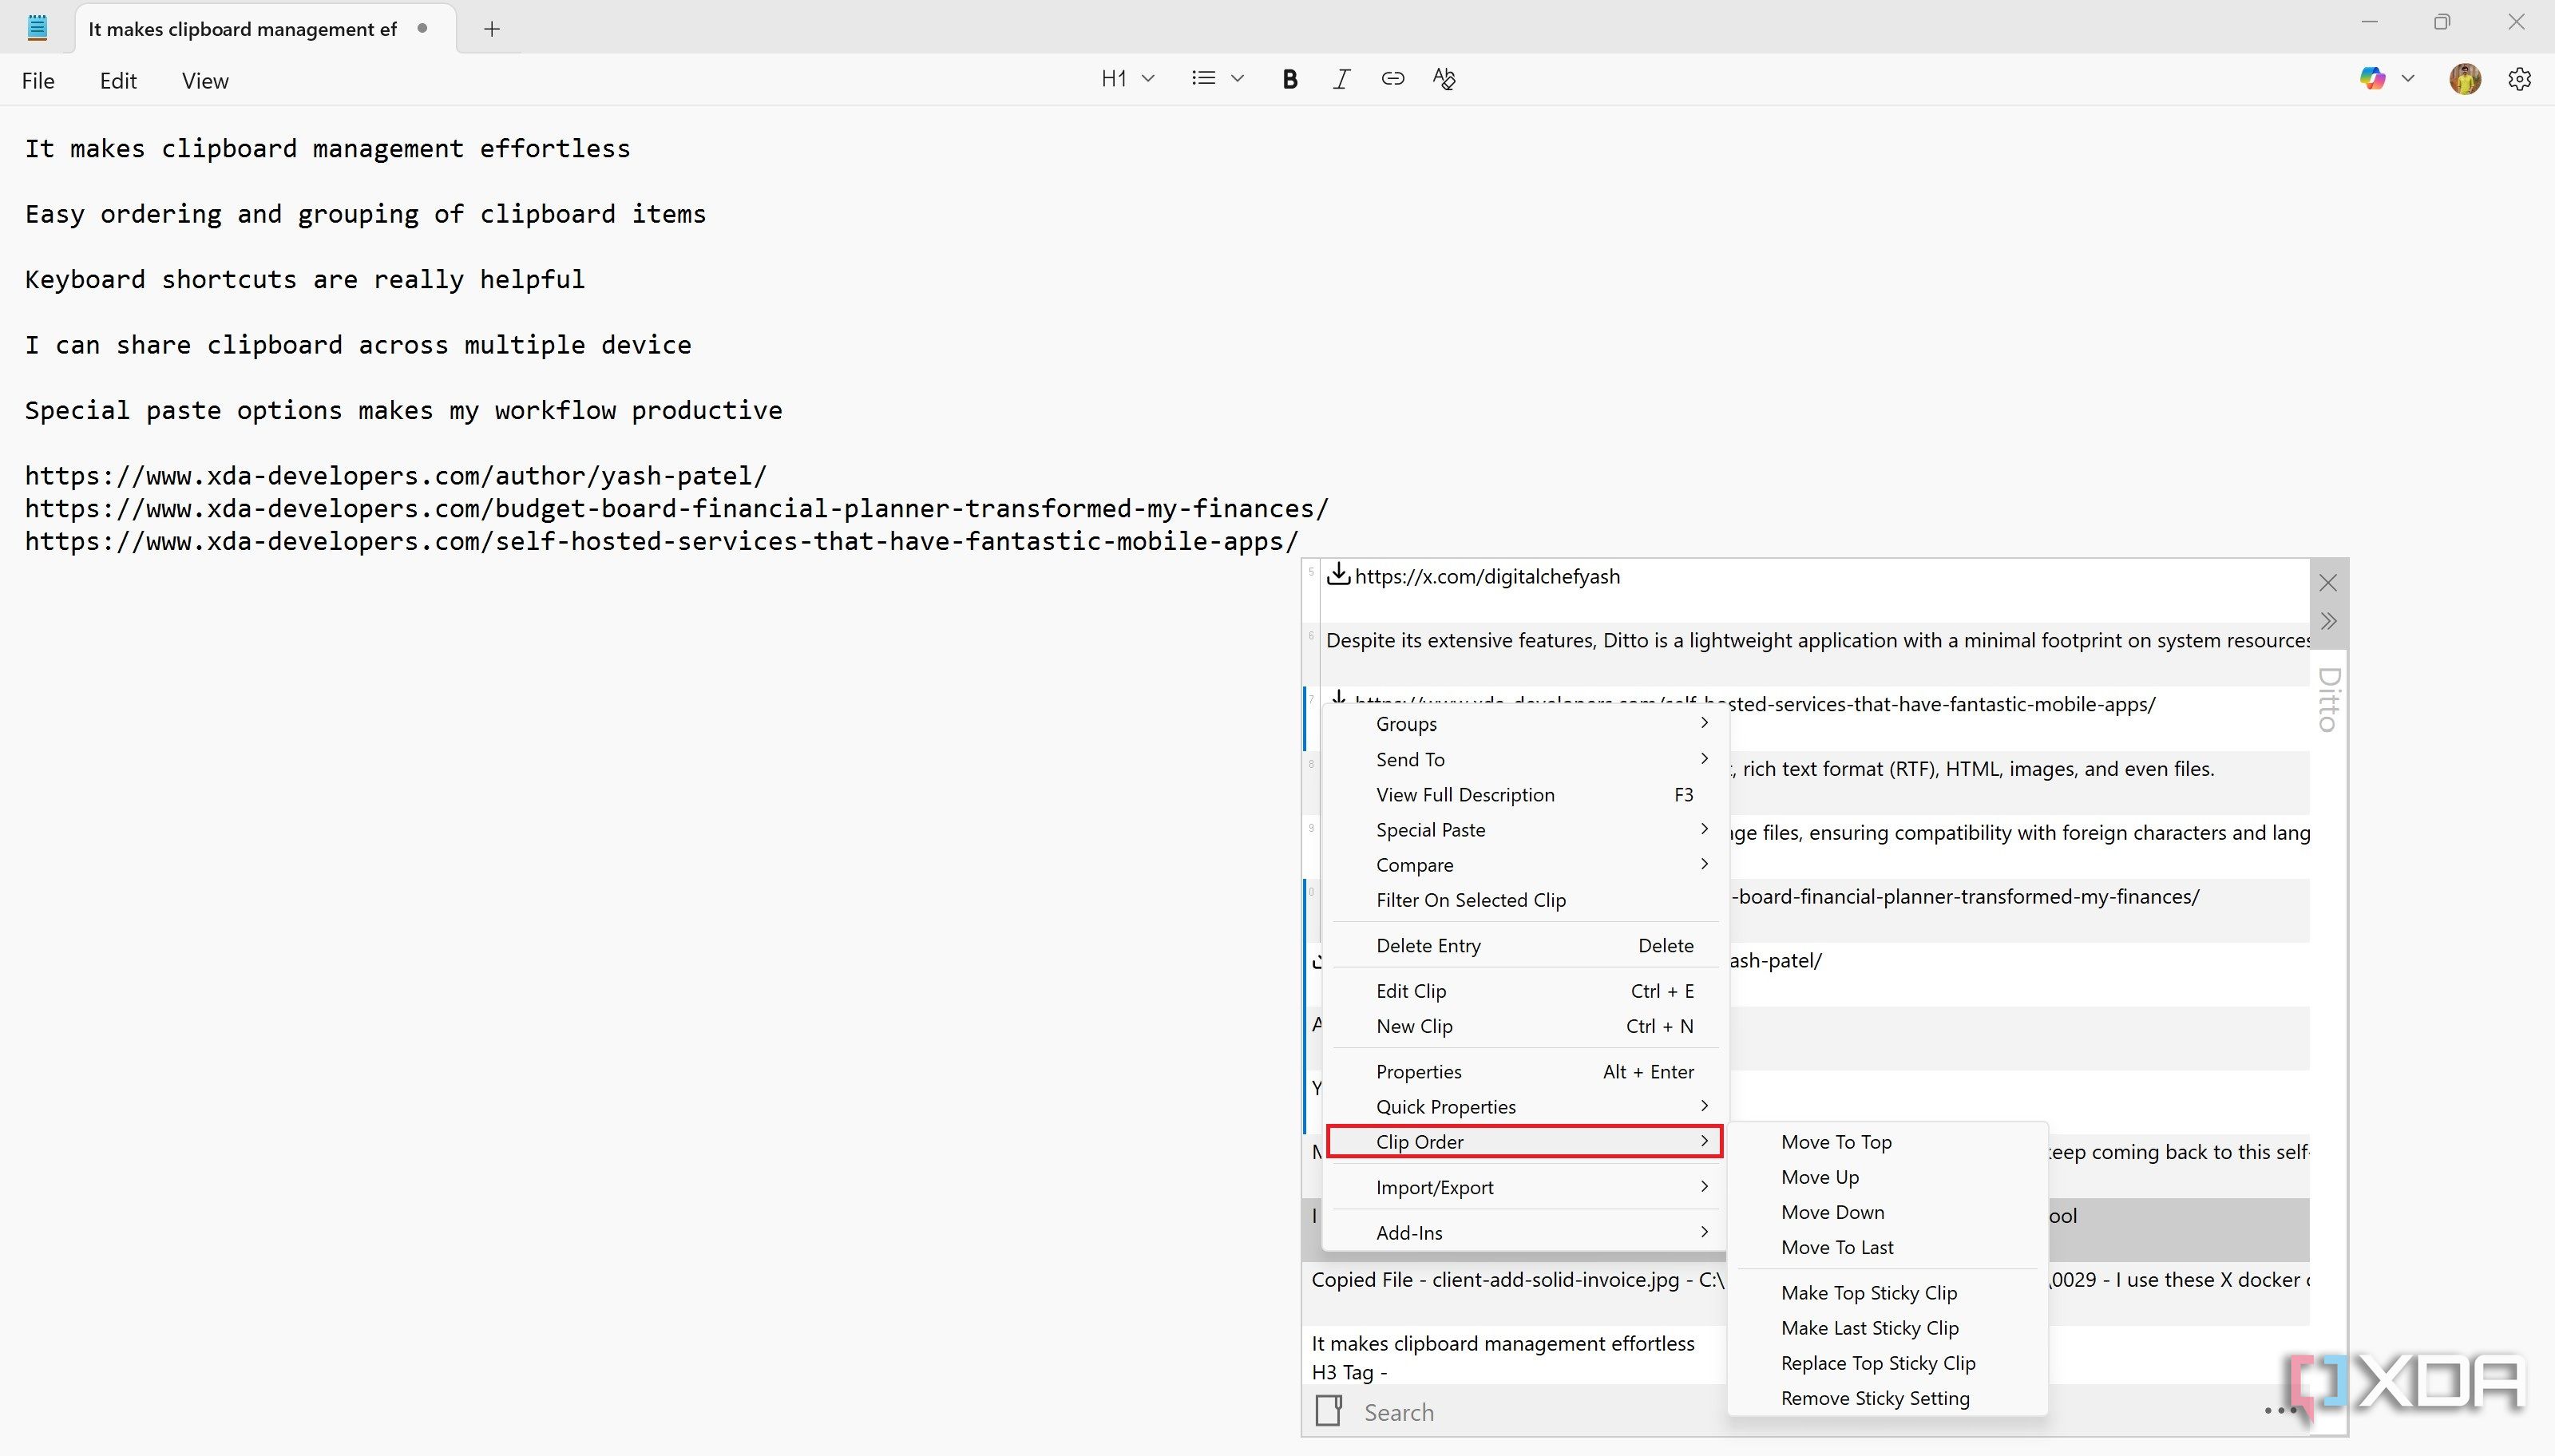Open the Add-Ins submenu

[x=1524, y=1233]
